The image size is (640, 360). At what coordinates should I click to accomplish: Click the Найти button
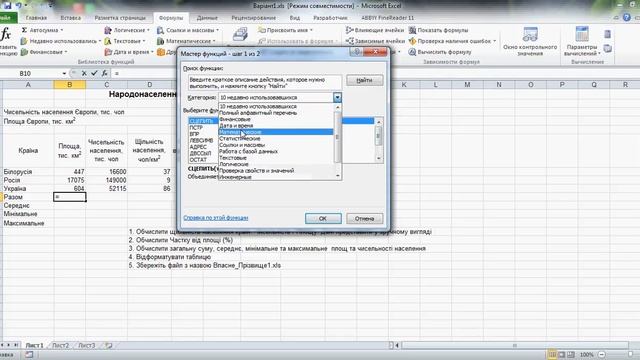[364, 80]
